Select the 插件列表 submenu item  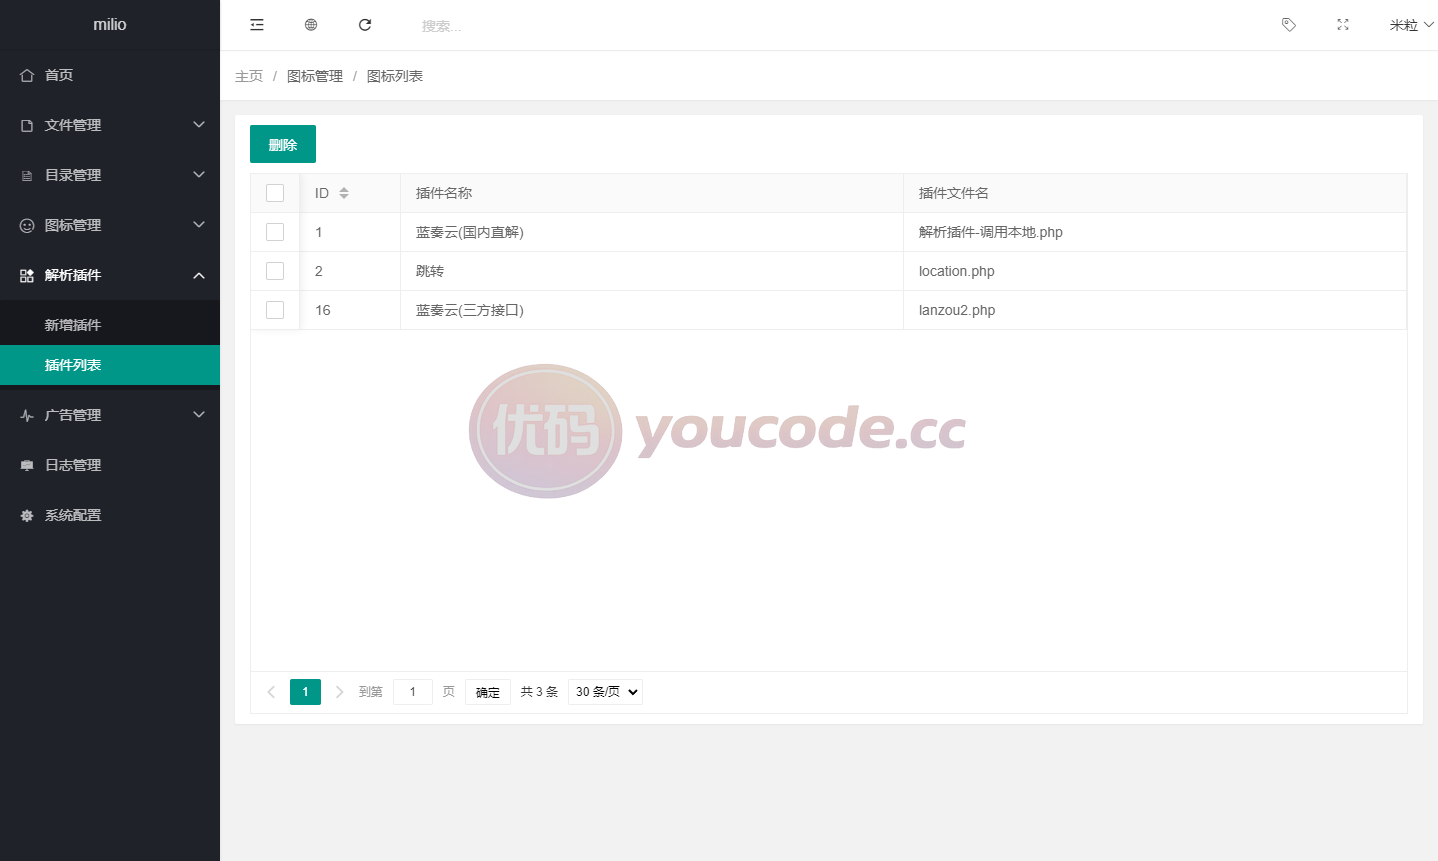point(110,365)
